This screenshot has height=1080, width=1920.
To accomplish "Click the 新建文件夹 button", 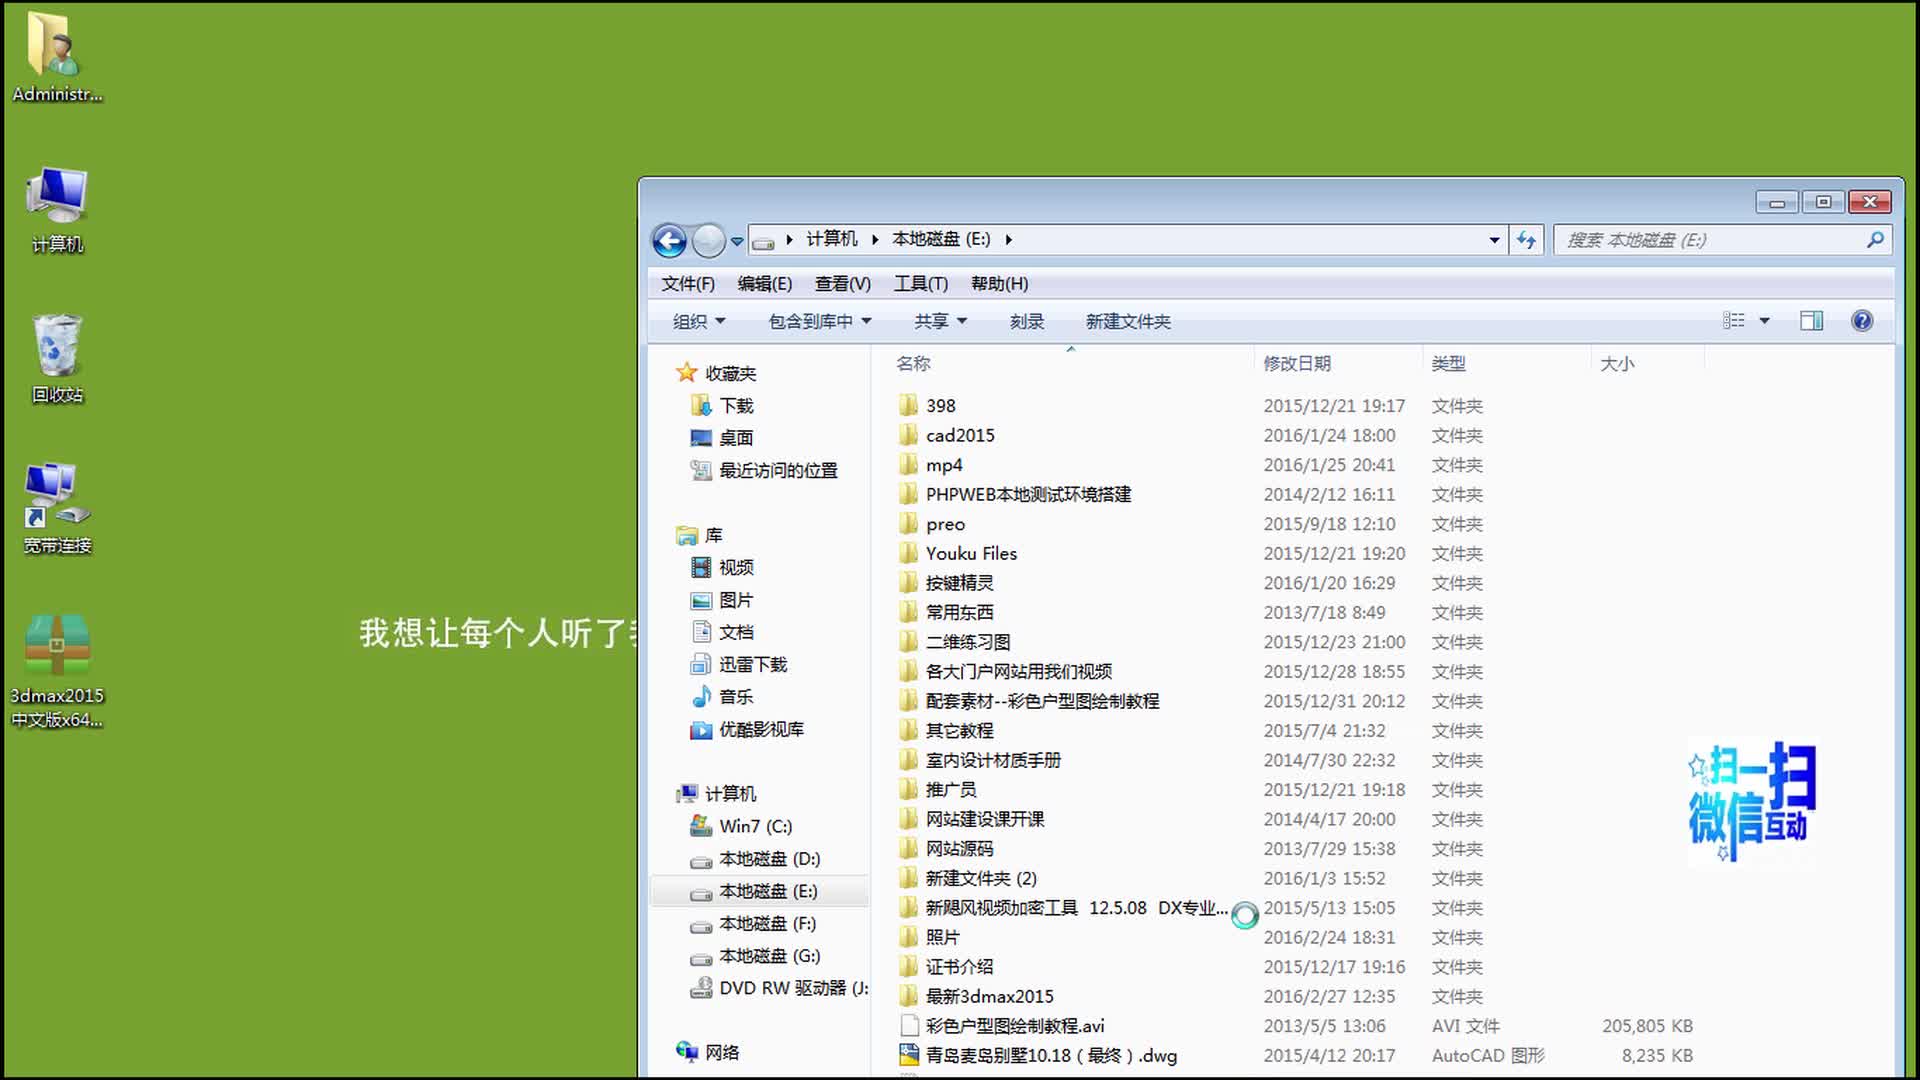I will point(1128,321).
